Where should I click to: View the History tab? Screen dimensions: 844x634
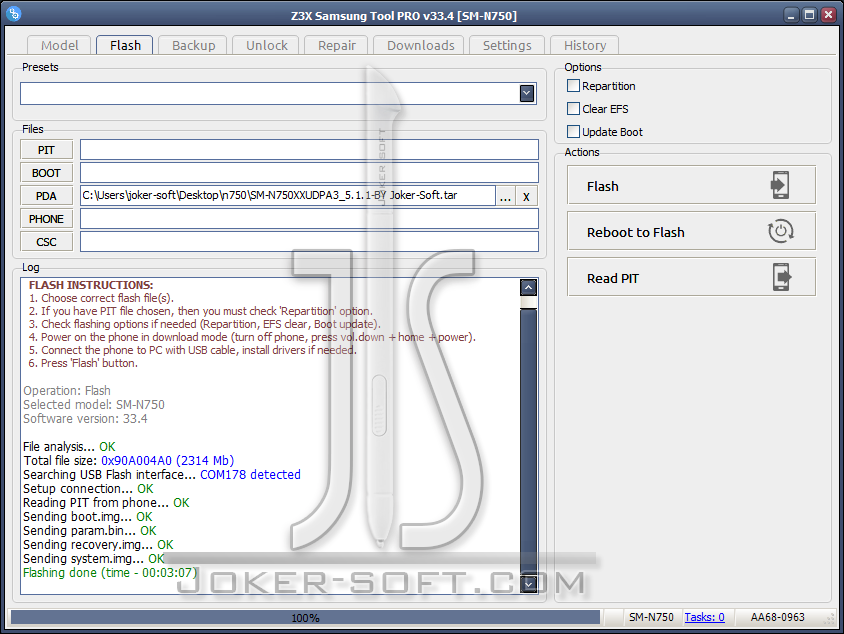(x=585, y=45)
